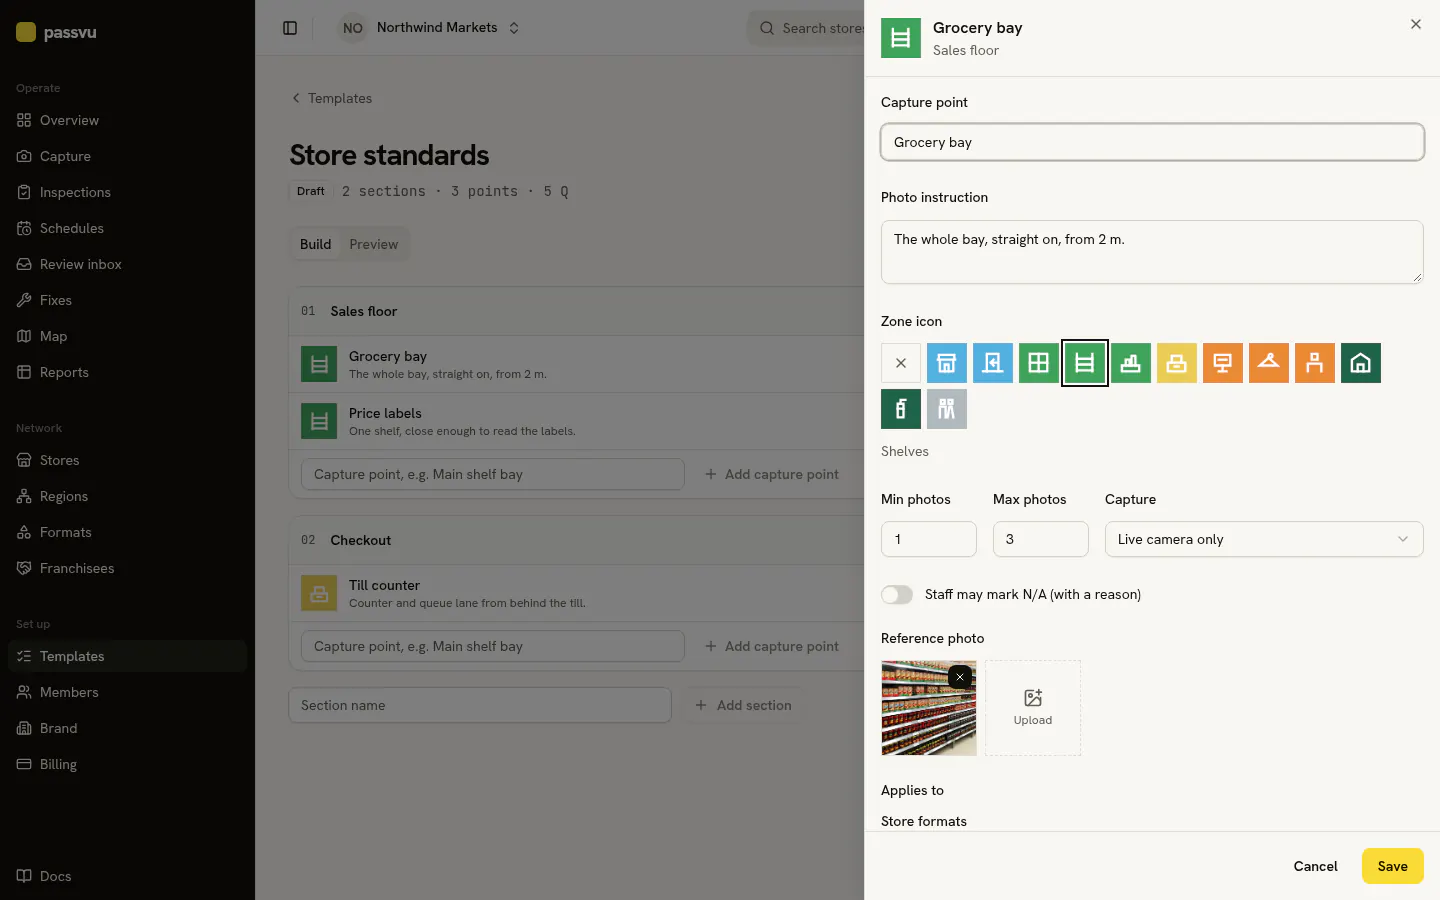The width and height of the screenshot is (1440, 900).
Task: Select the orange desk zone icon
Action: [x=1315, y=363]
